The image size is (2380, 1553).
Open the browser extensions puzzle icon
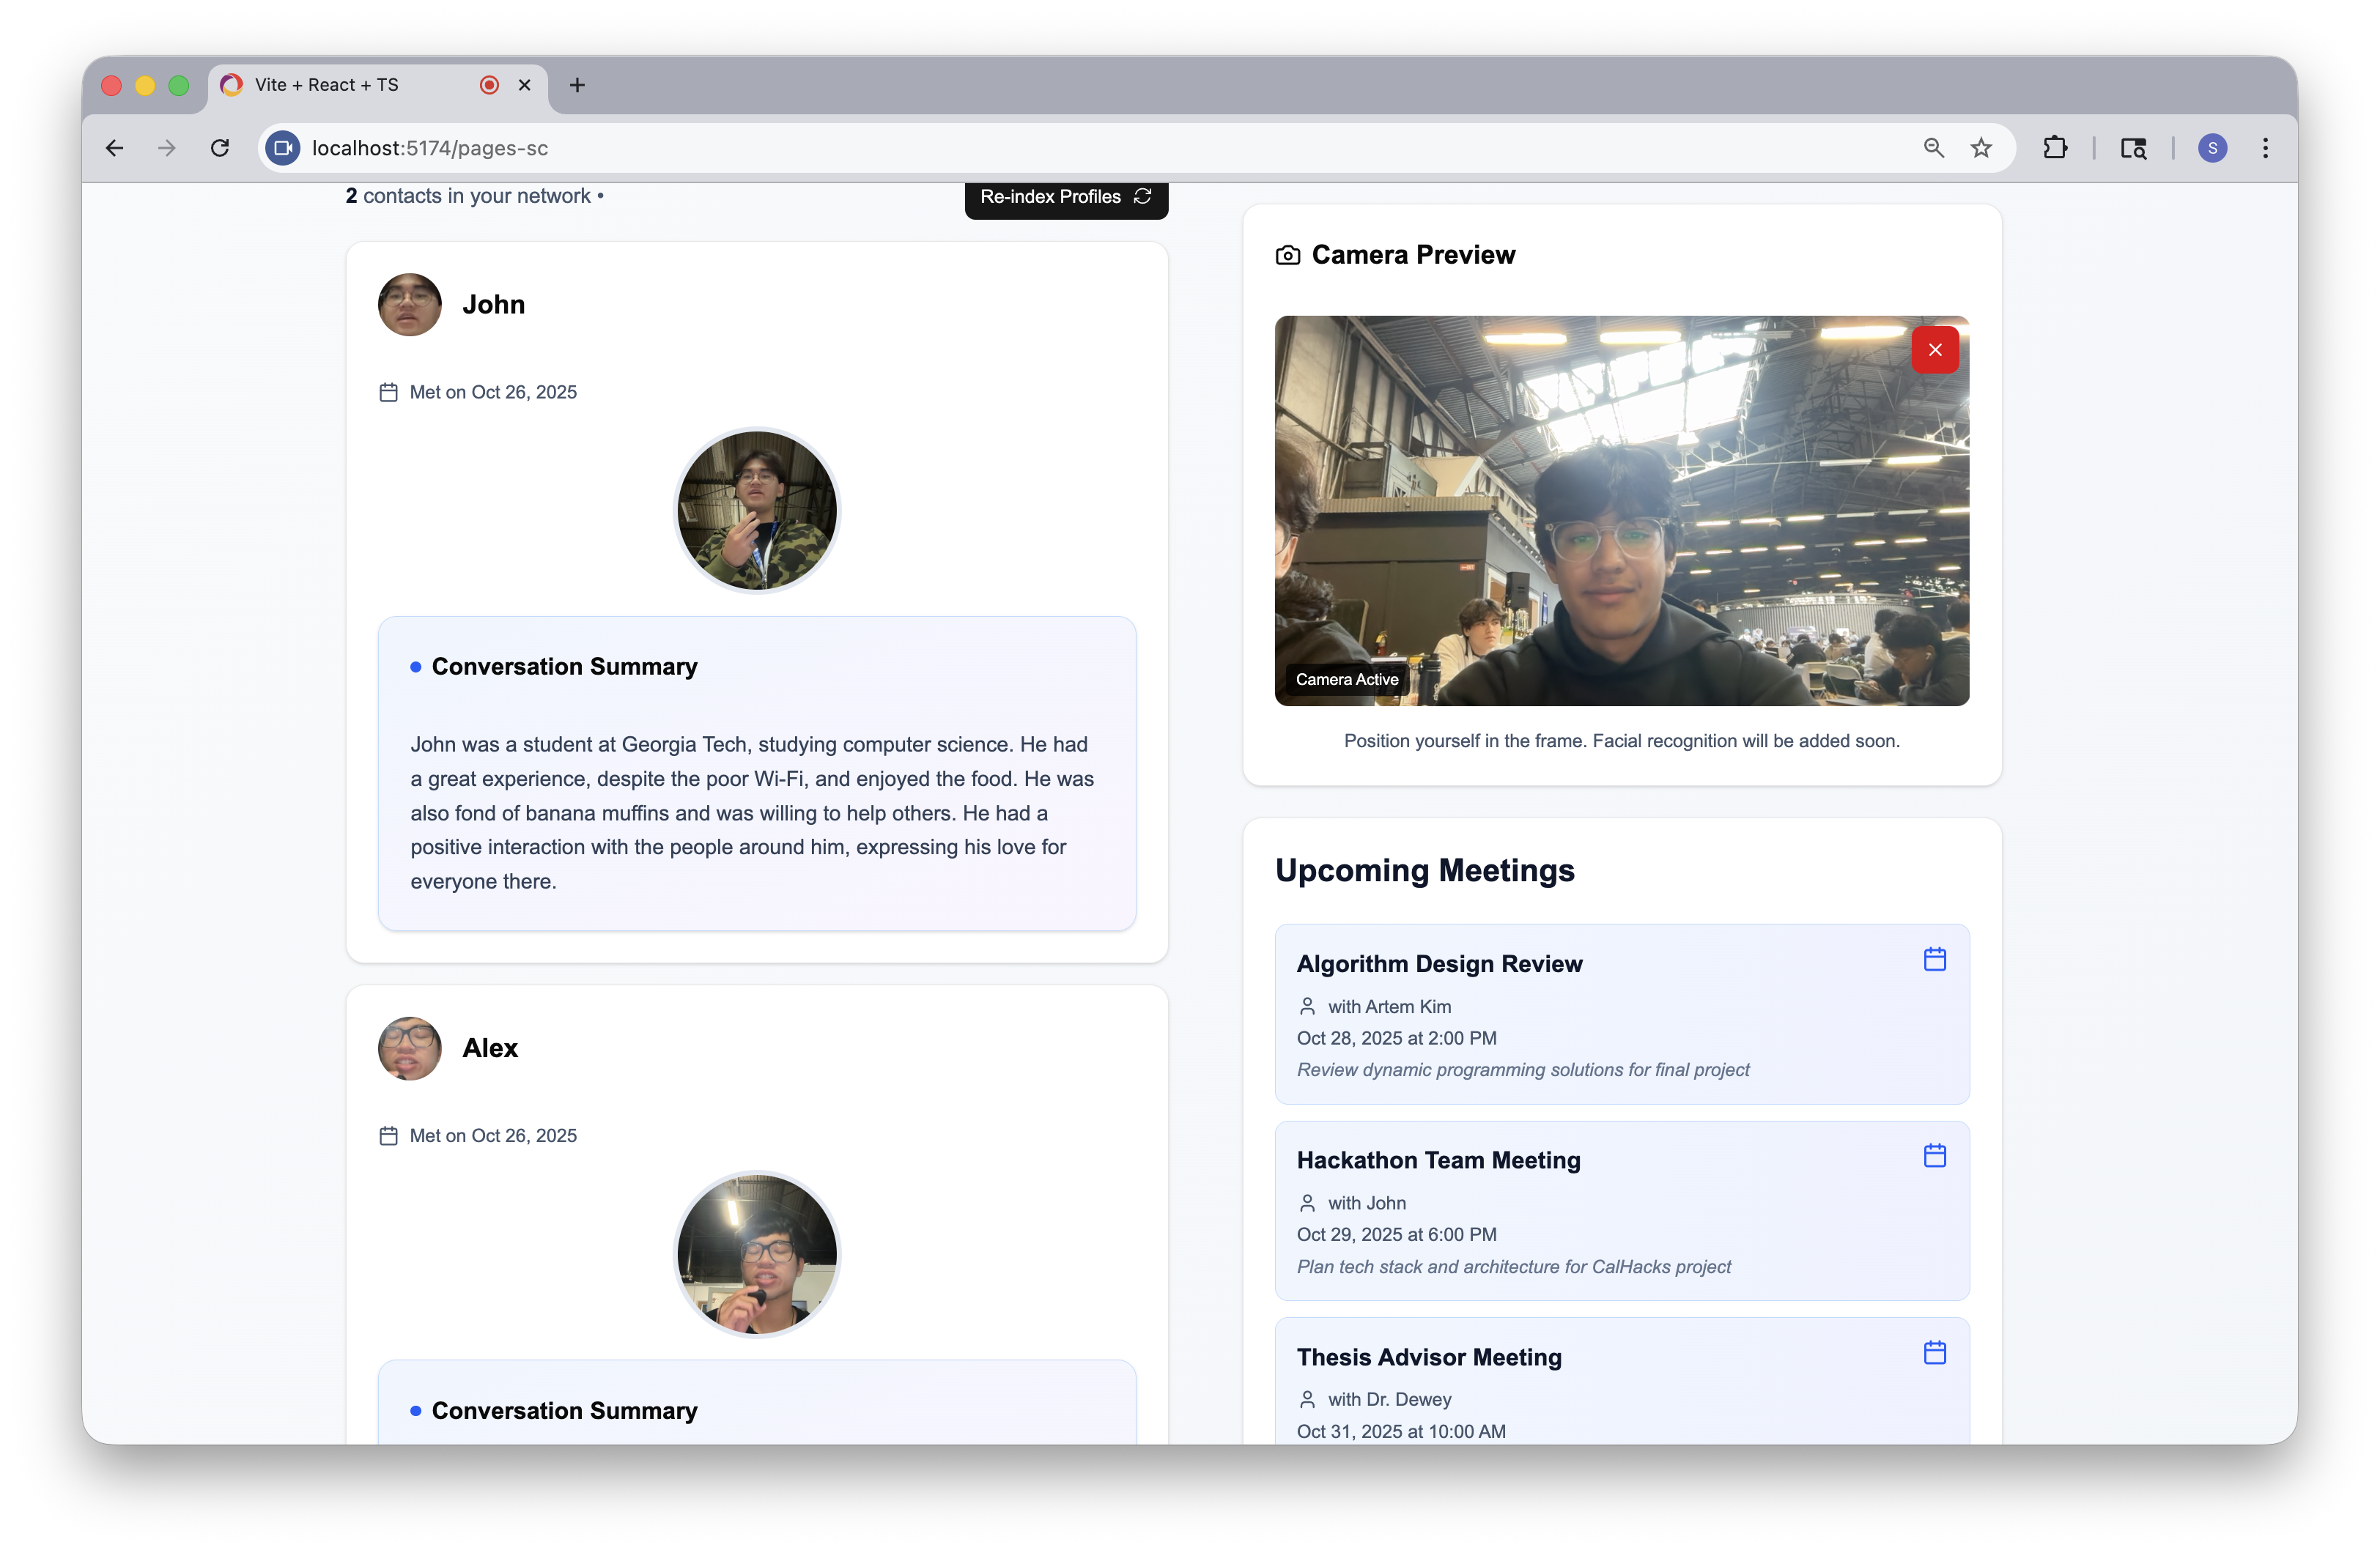click(2054, 148)
